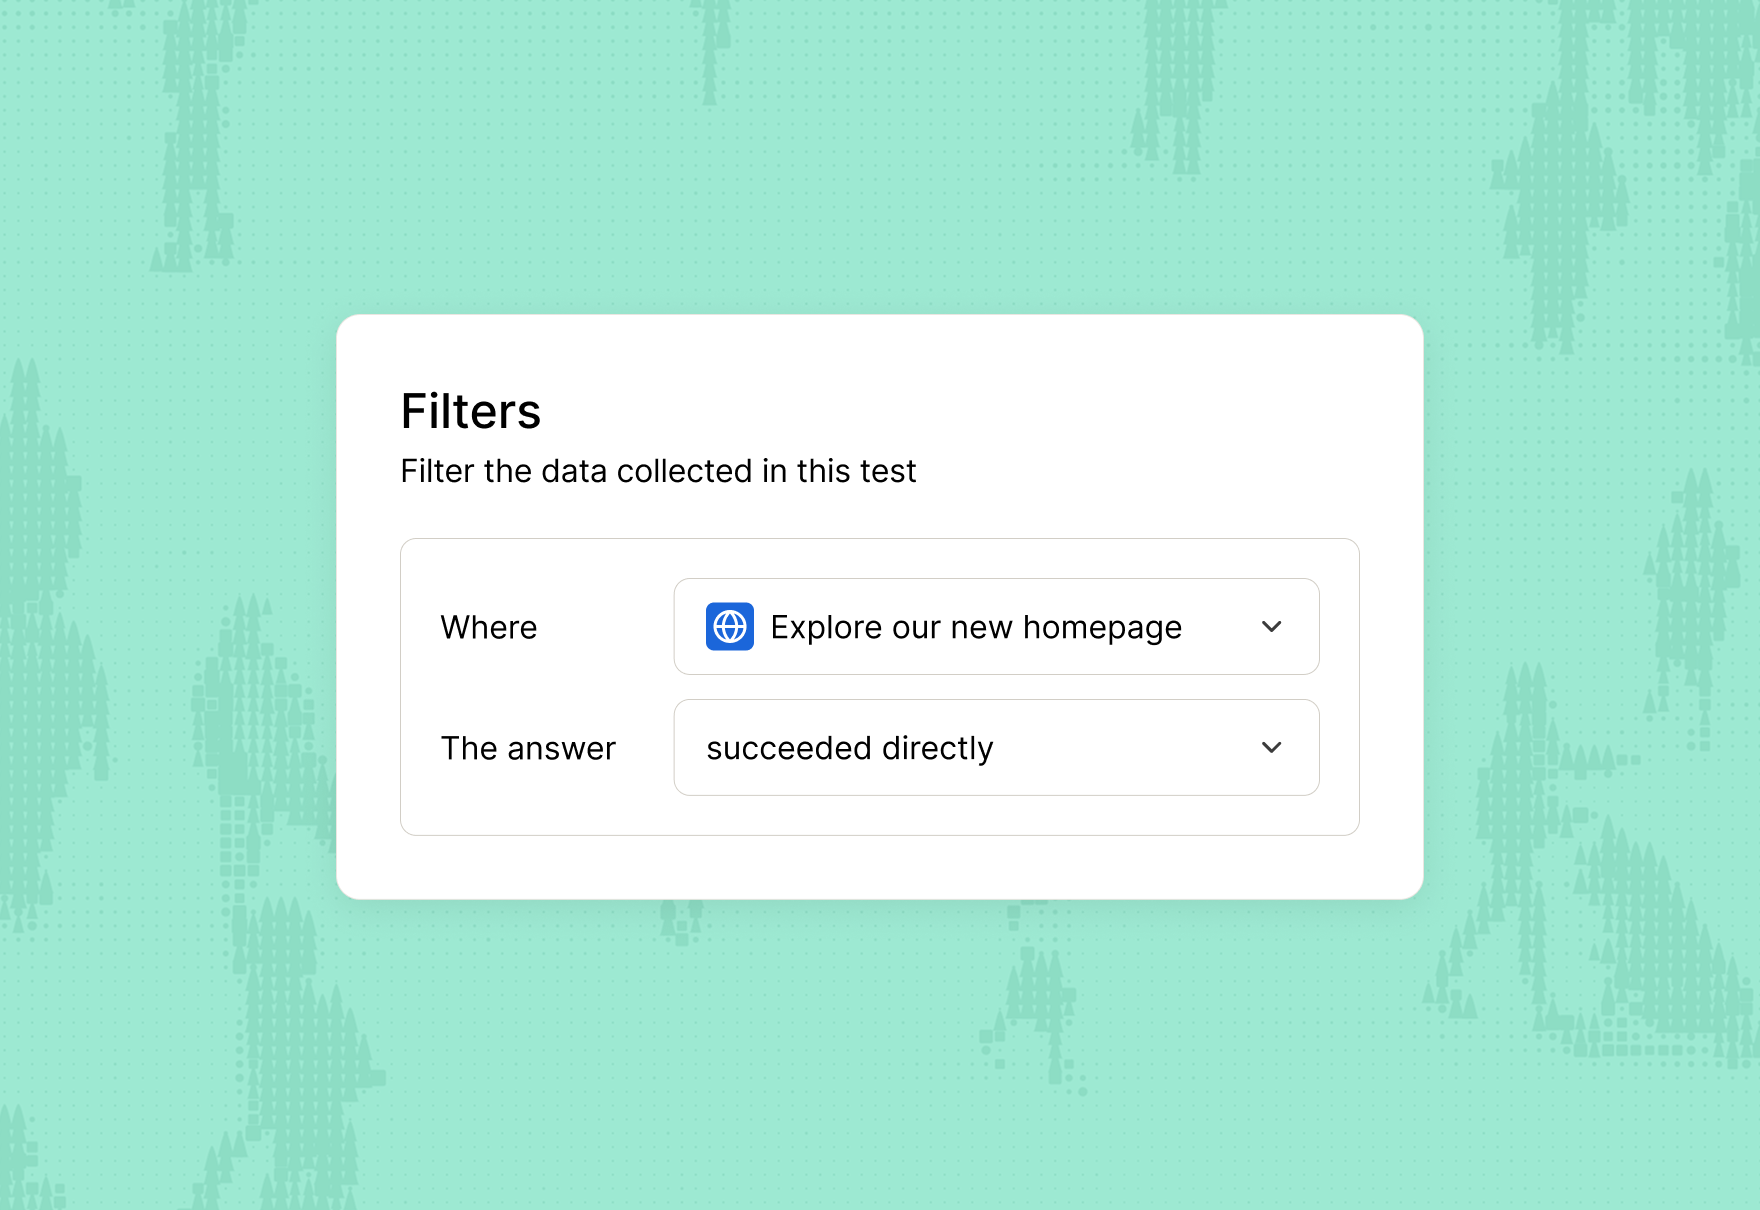Viewport: 1760px width, 1210px height.
Task: Click the "Filter the data collected" subtitle
Action: click(657, 471)
